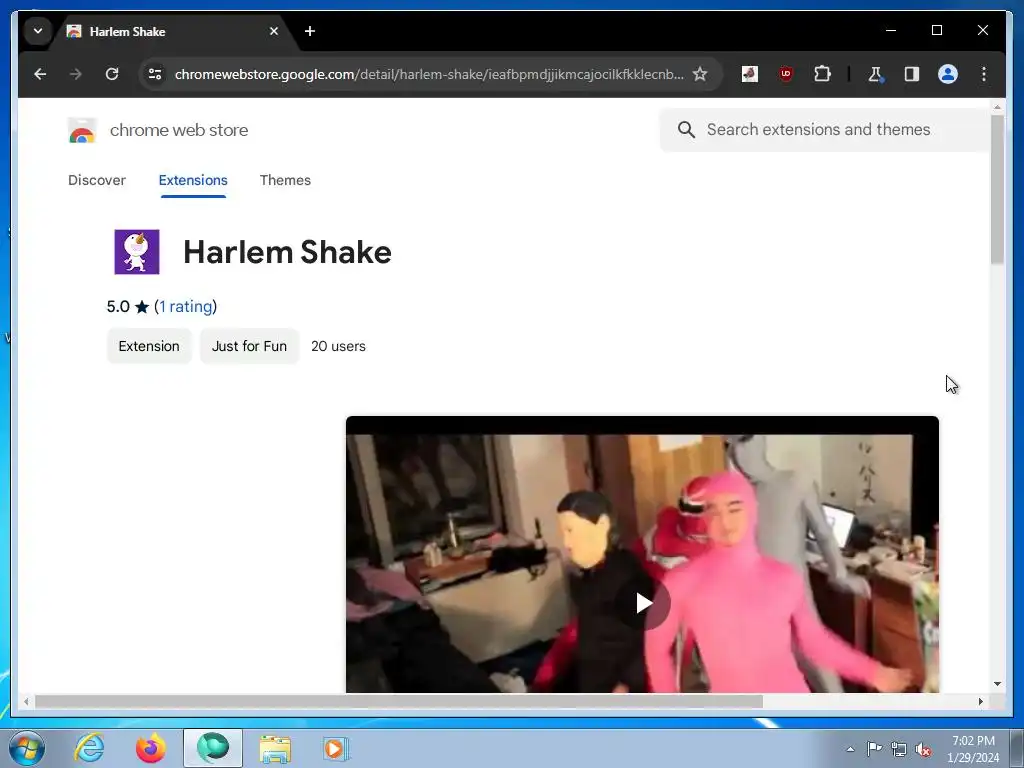
Task: Click the 20 users text
Action: click(x=338, y=346)
